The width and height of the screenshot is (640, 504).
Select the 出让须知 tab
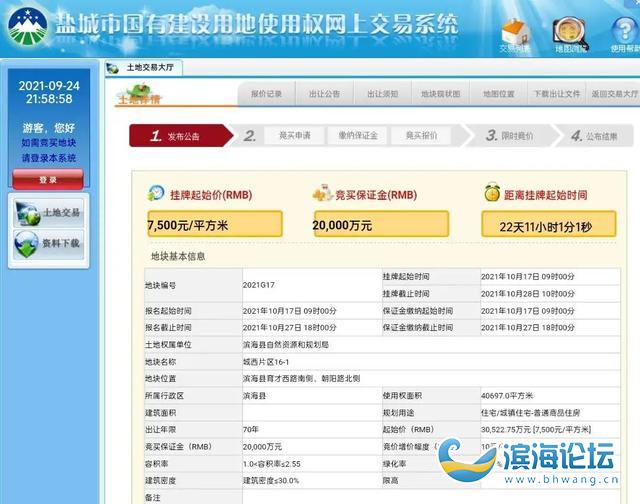point(382,94)
